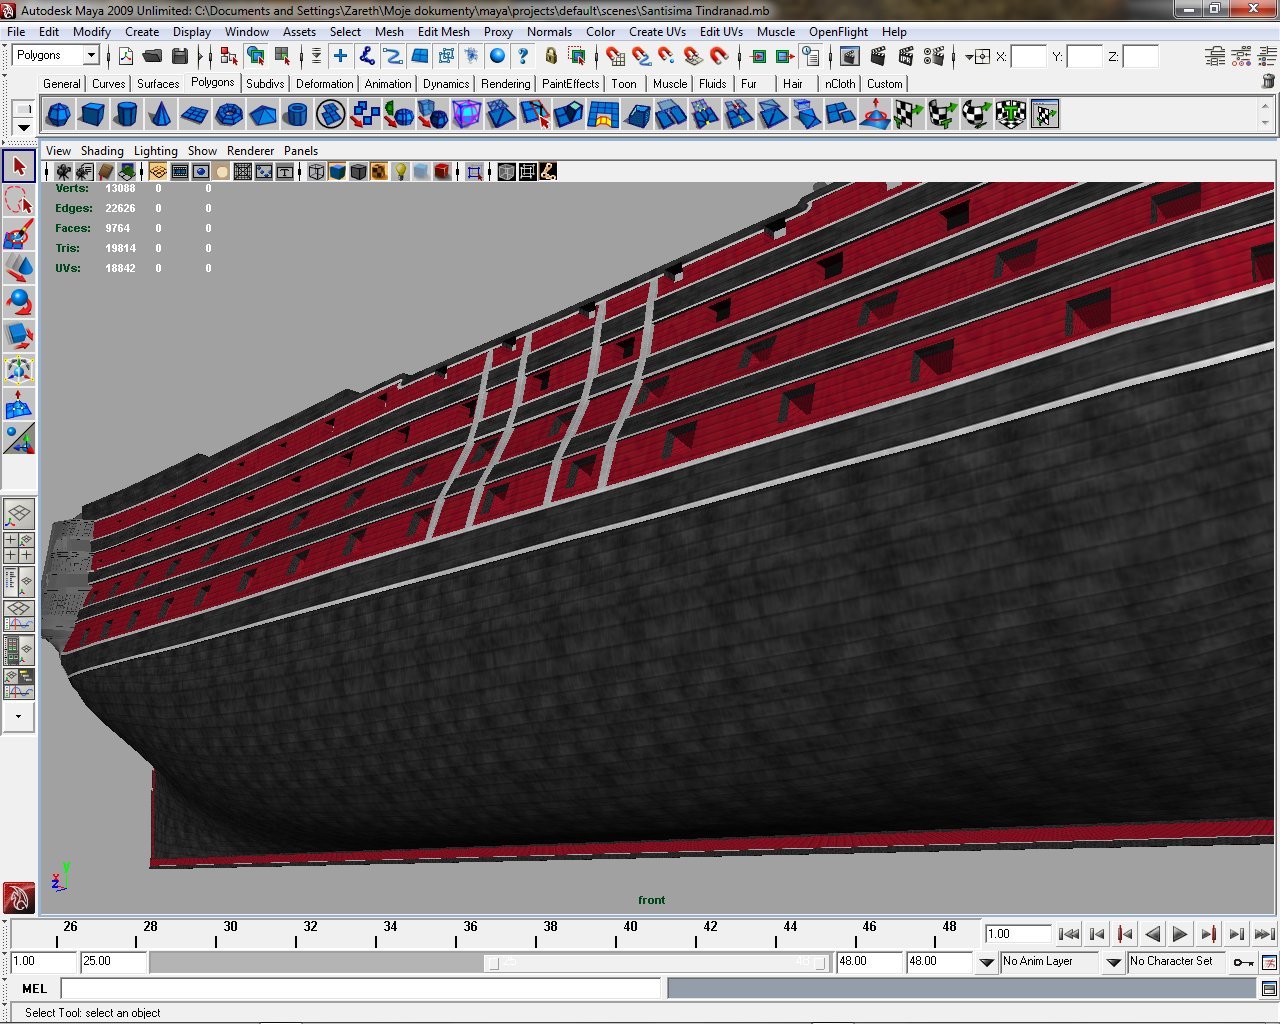The height and width of the screenshot is (1024, 1280).
Task: Open the Edit Mesh menu
Action: coord(443,32)
